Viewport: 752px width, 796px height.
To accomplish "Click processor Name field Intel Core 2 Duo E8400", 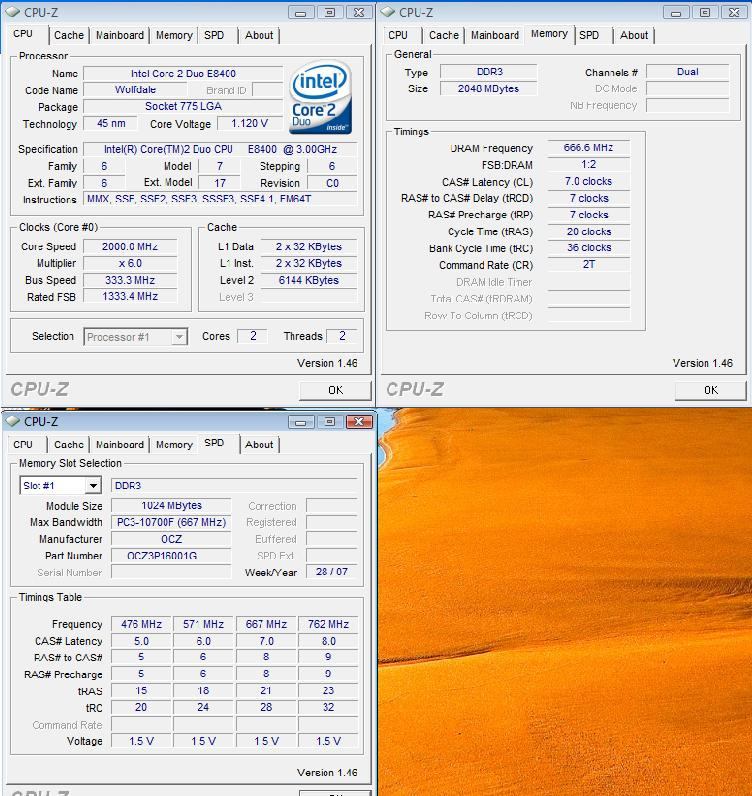I will pyautogui.click(x=183, y=74).
